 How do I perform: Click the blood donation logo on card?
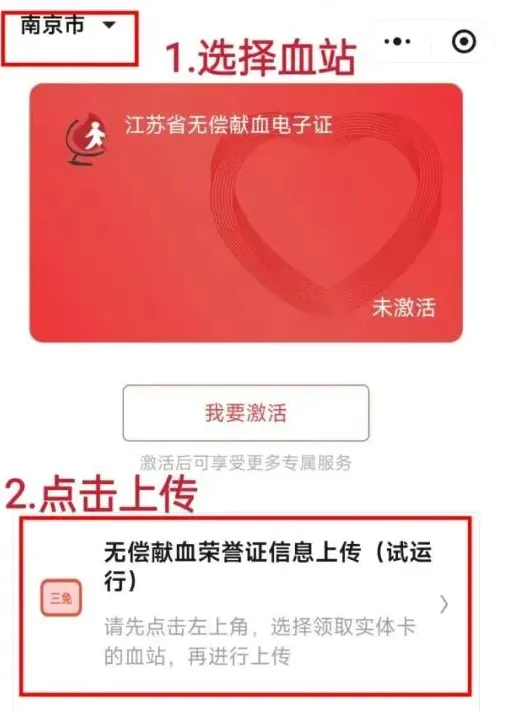[87, 138]
